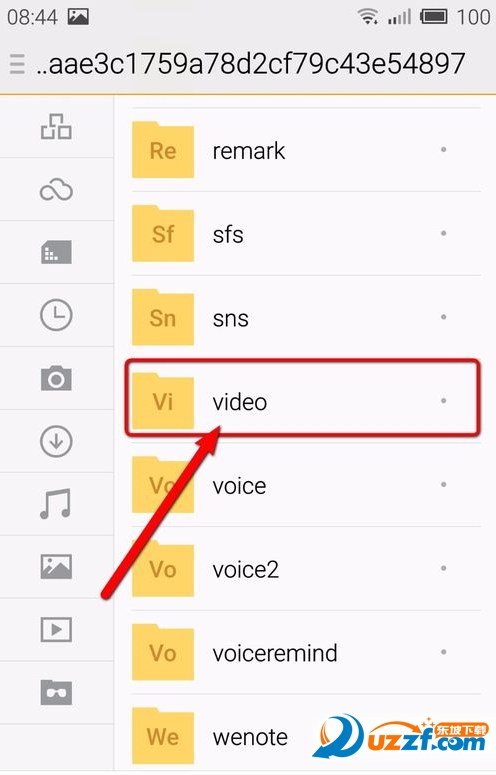Open the videos category play icon

tap(56, 629)
